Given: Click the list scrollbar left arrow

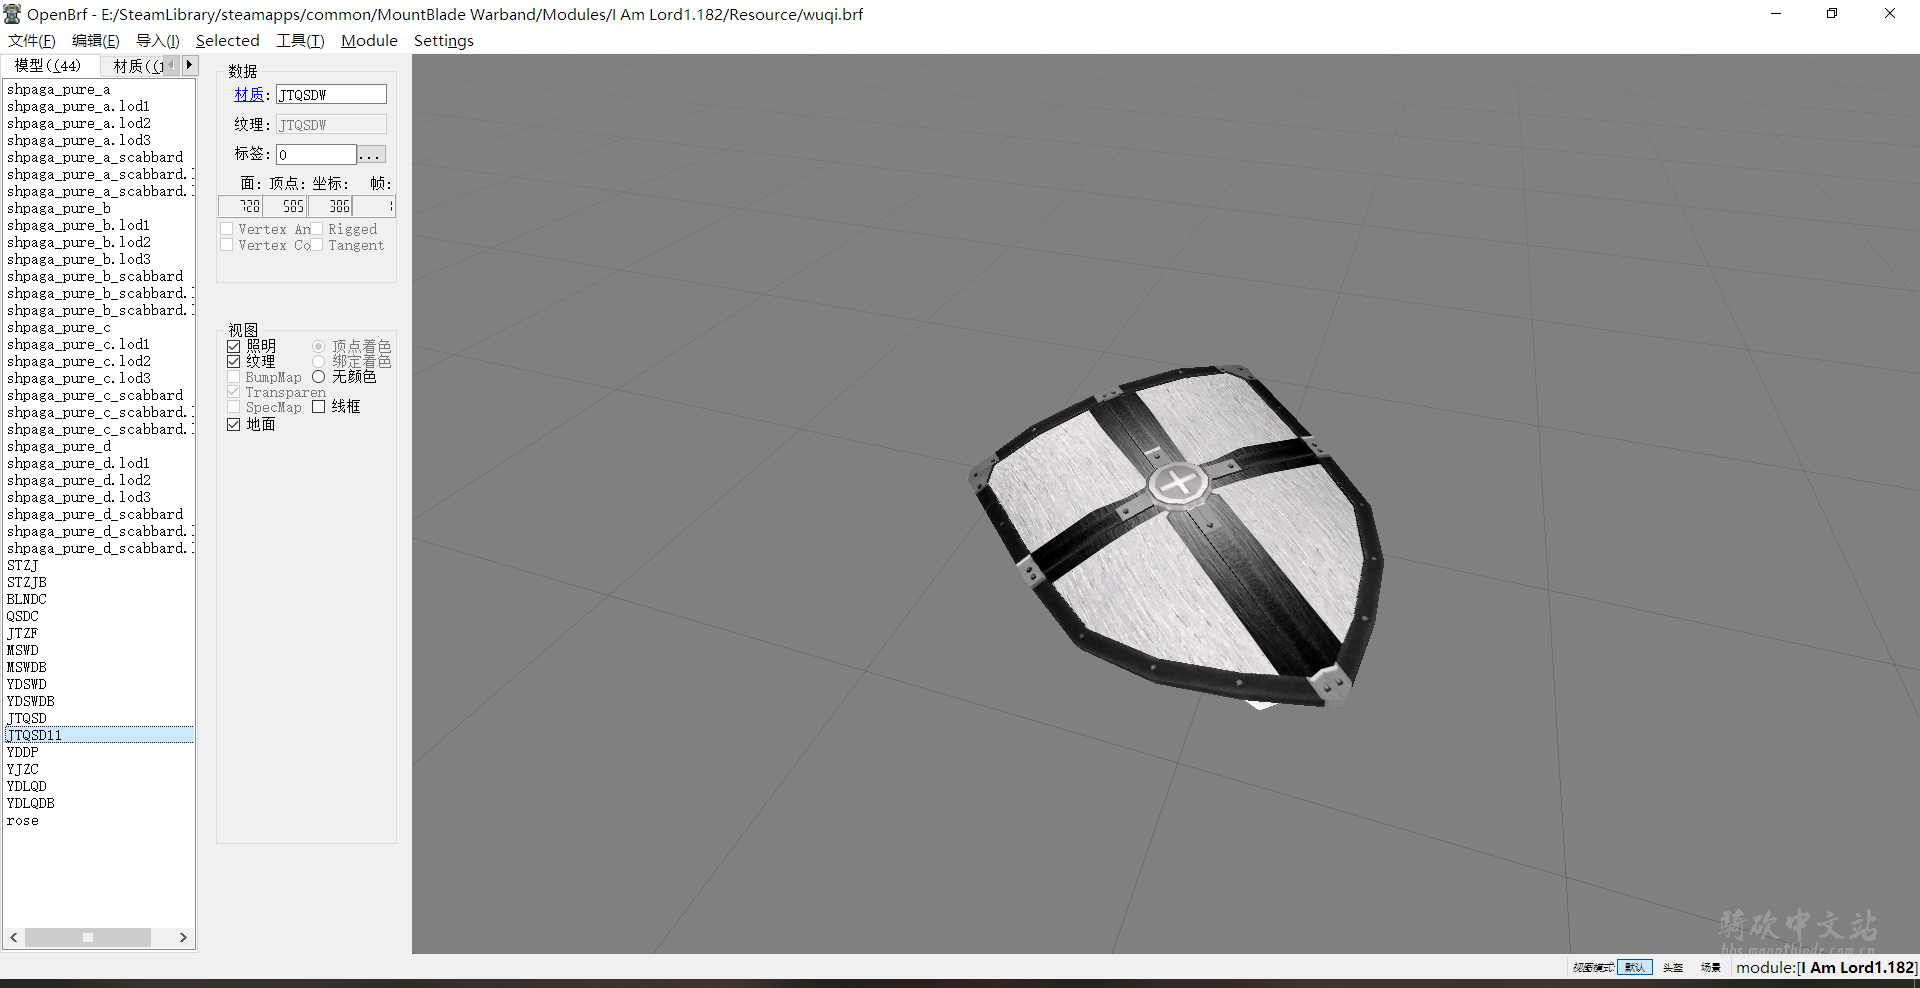Looking at the screenshot, I should 14,937.
